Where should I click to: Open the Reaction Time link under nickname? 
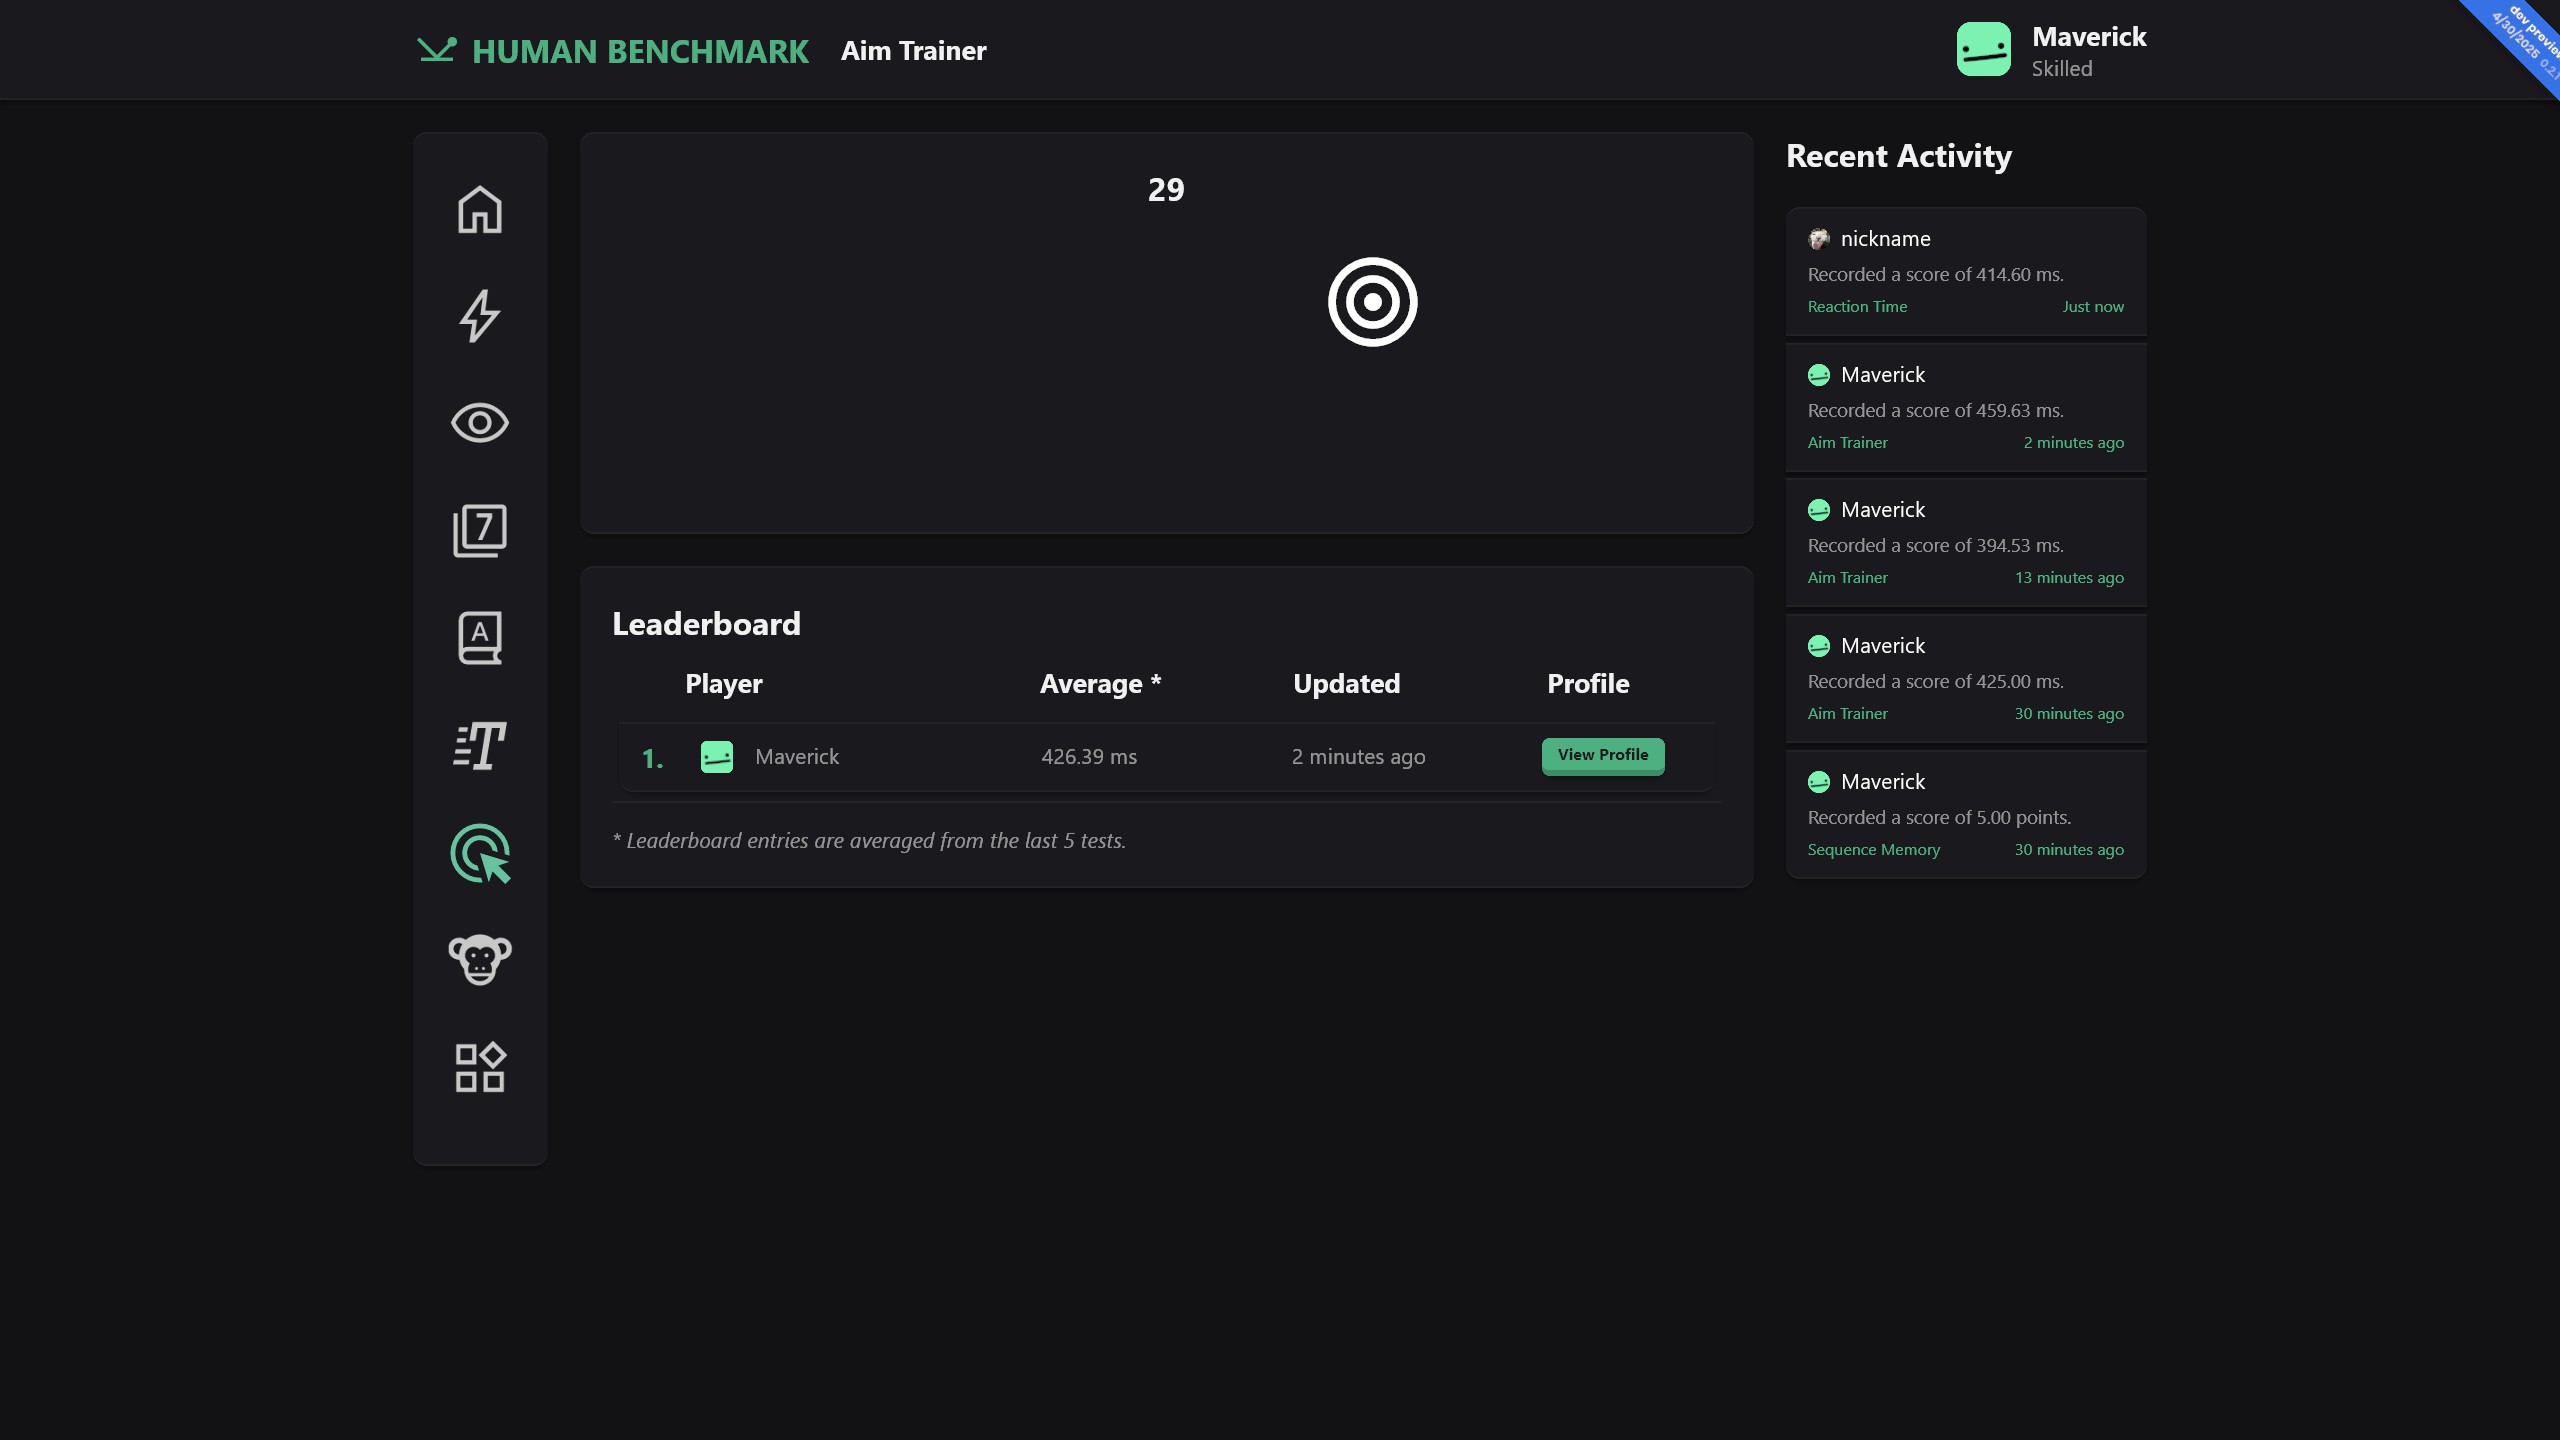click(1857, 307)
